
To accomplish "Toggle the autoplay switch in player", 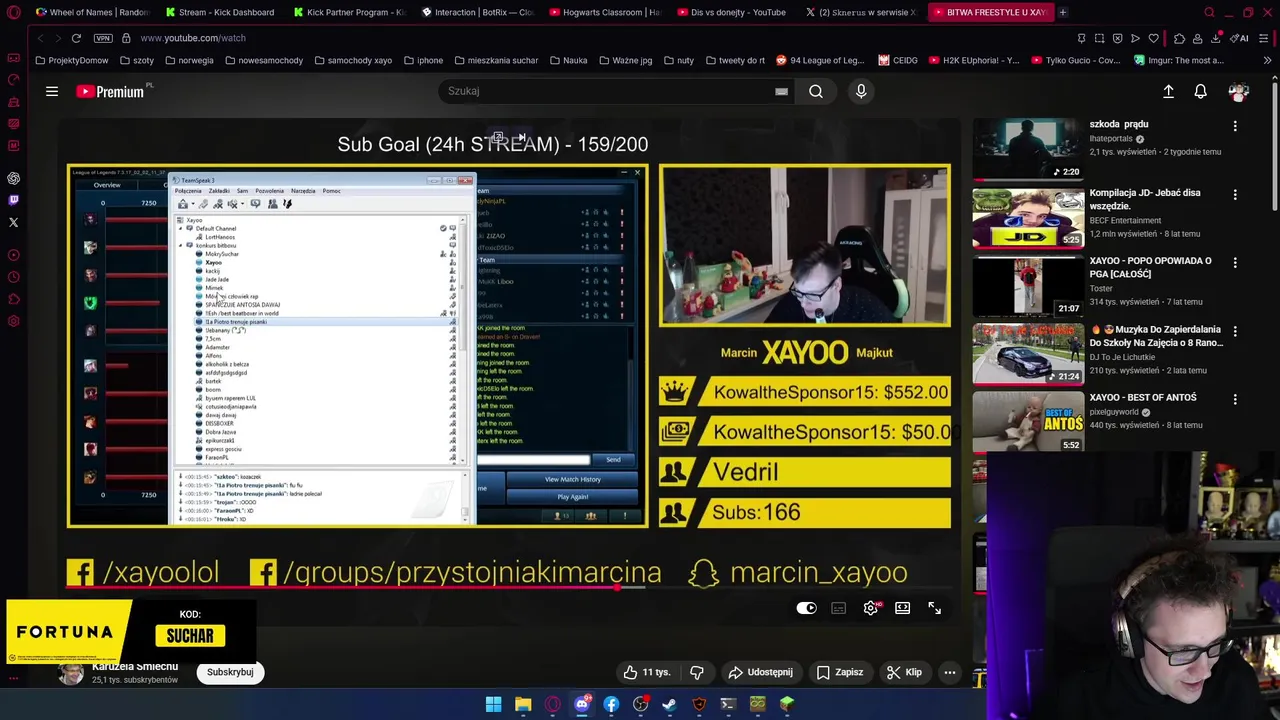I will 806,608.
